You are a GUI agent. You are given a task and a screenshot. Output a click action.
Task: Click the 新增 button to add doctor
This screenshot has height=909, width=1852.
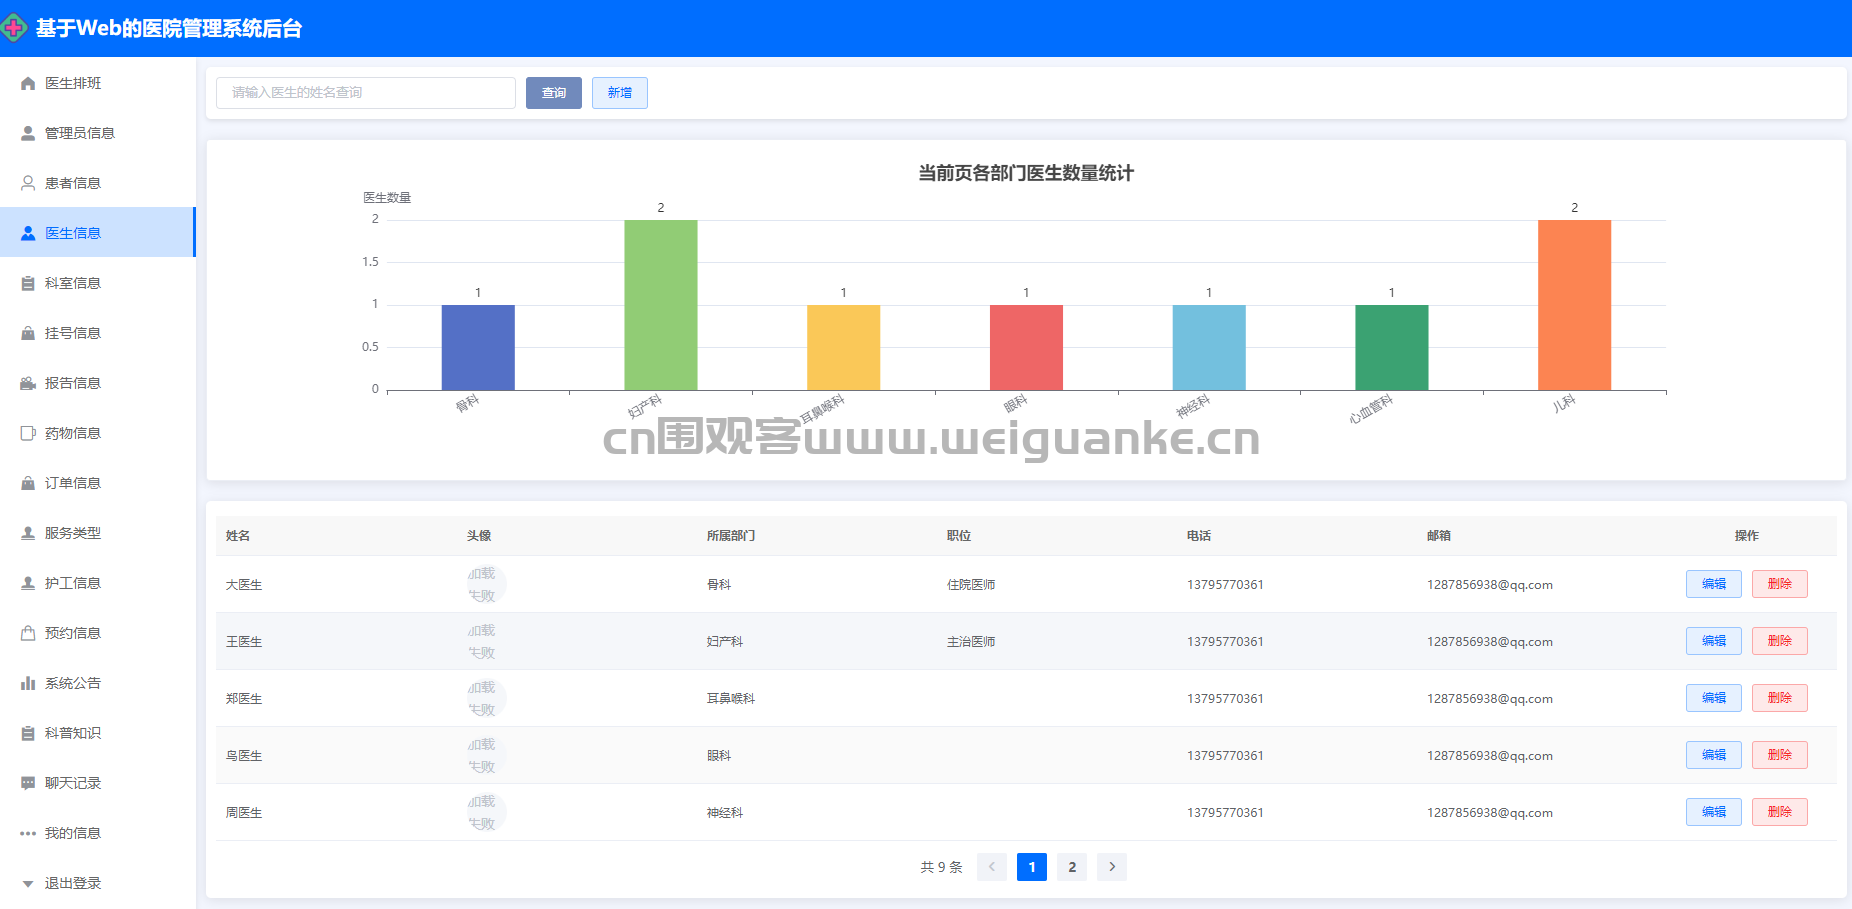click(619, 93)
